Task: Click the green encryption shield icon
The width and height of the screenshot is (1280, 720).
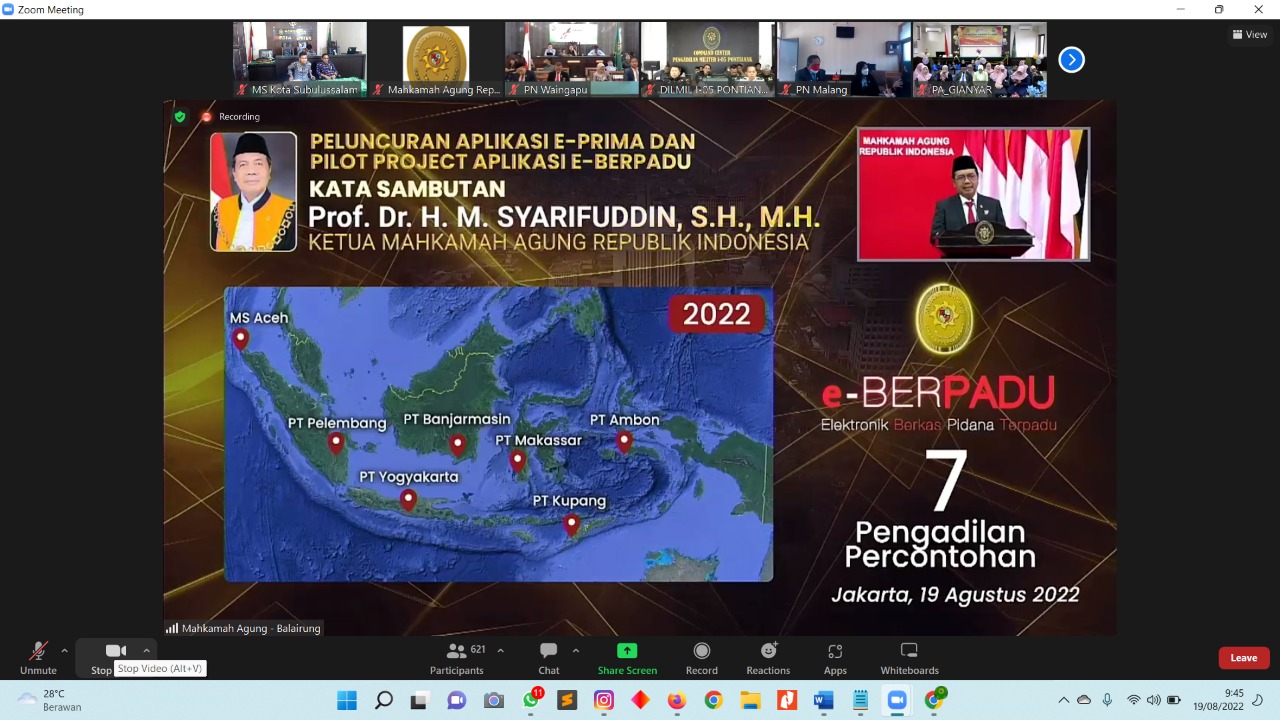Action: click(x=180, y=117)
